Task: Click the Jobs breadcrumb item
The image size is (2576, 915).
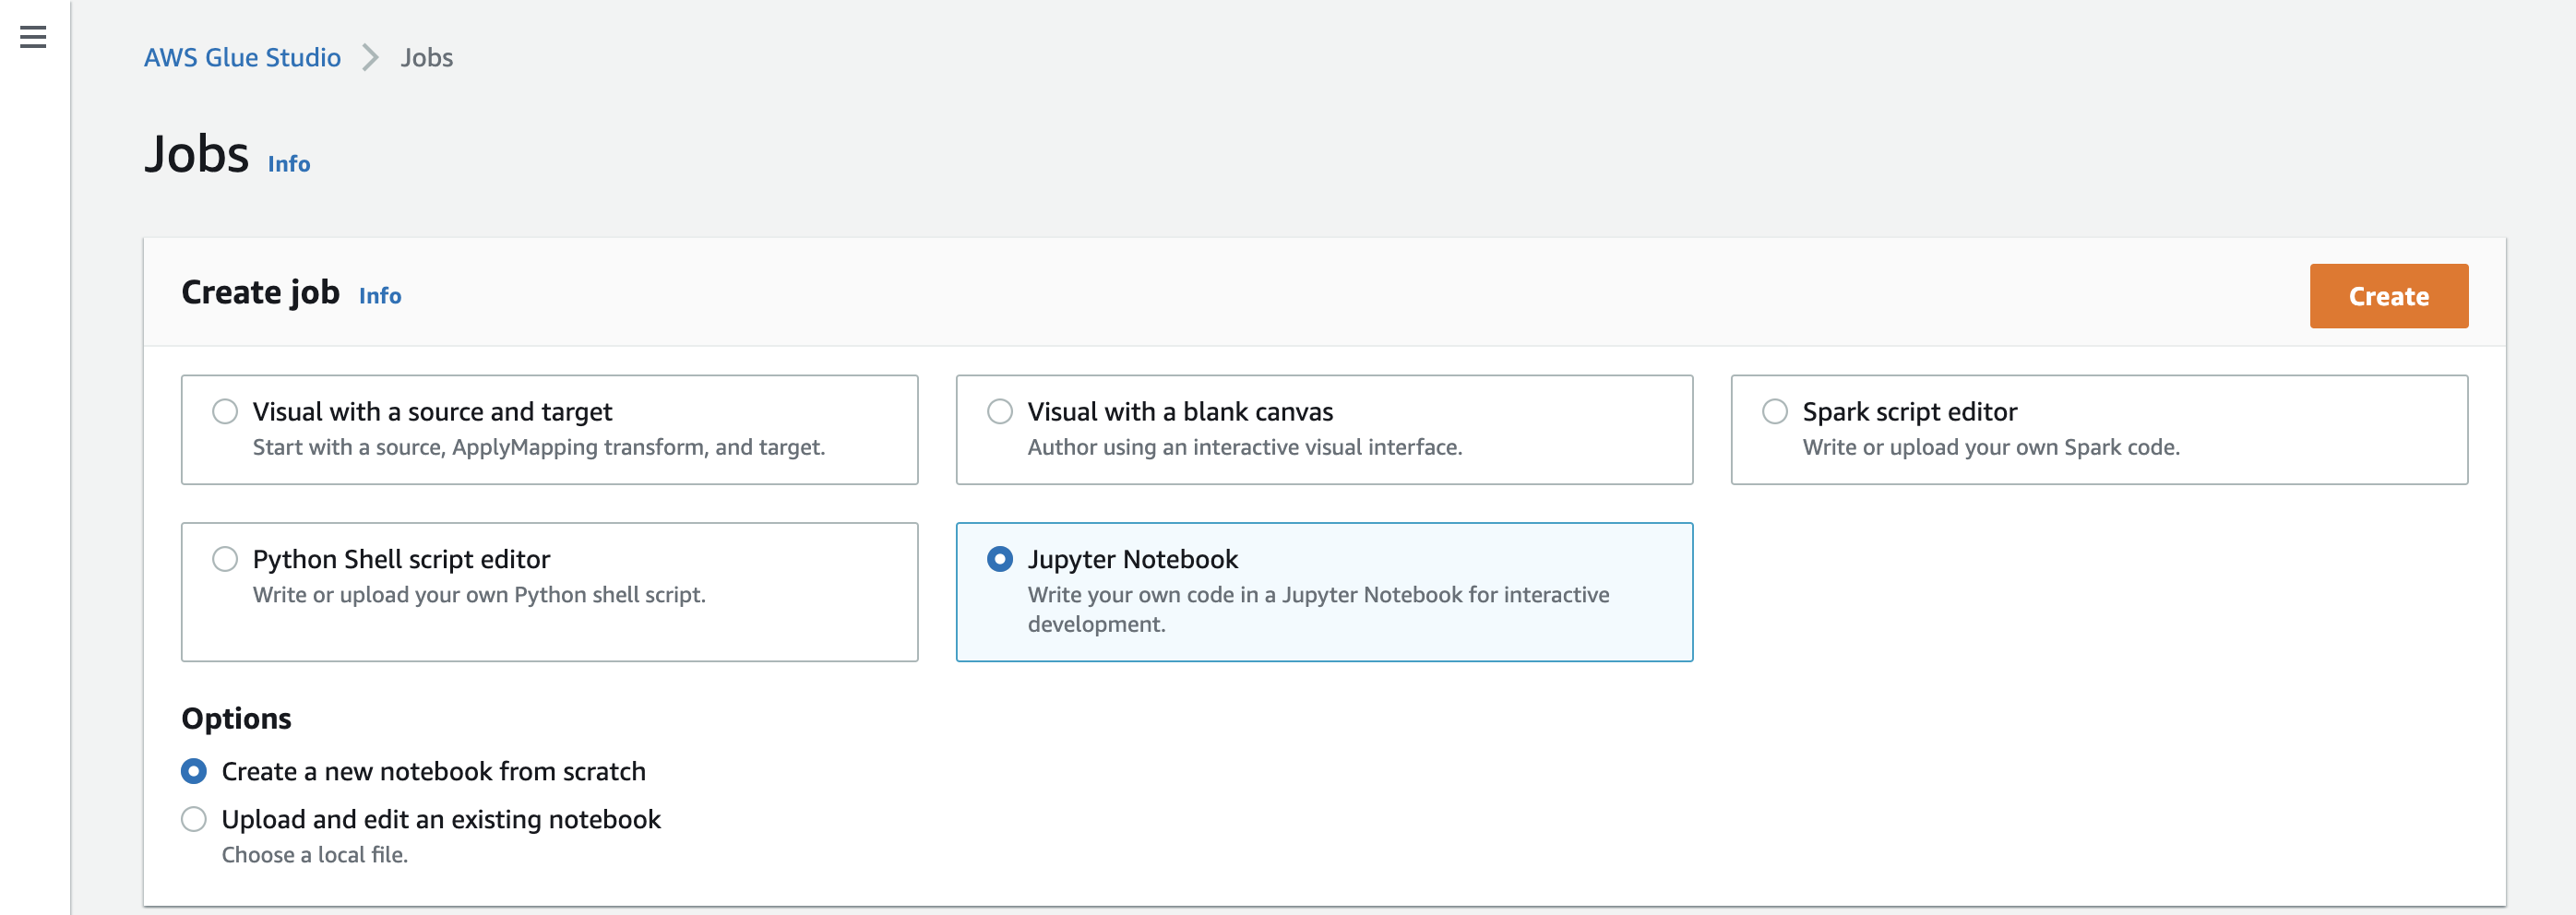Action: pyautogui.click(x=426, y=58)
